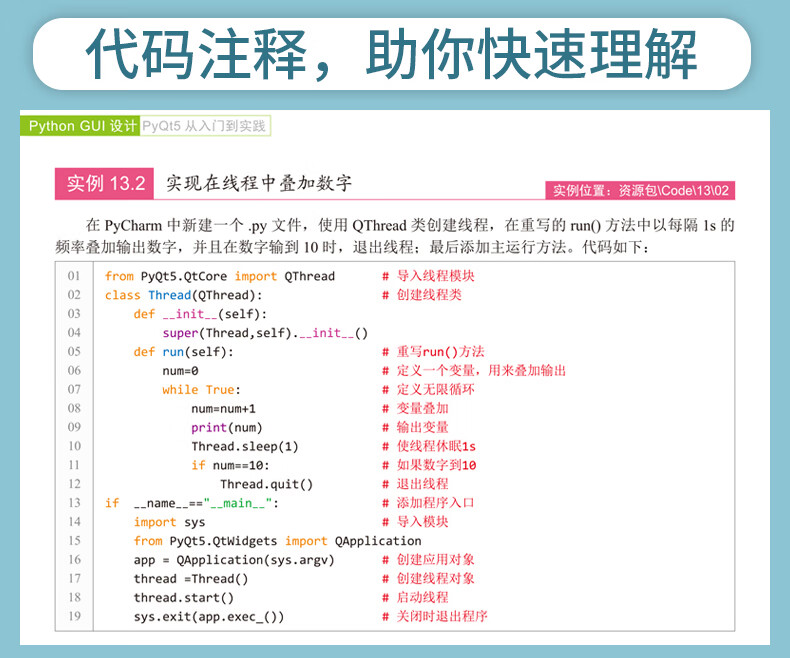Image resolution: width=790 pixels, height=658 pixels.
Task: Click the from PyQt5.QtCore import QThread line
Action: 220,276
